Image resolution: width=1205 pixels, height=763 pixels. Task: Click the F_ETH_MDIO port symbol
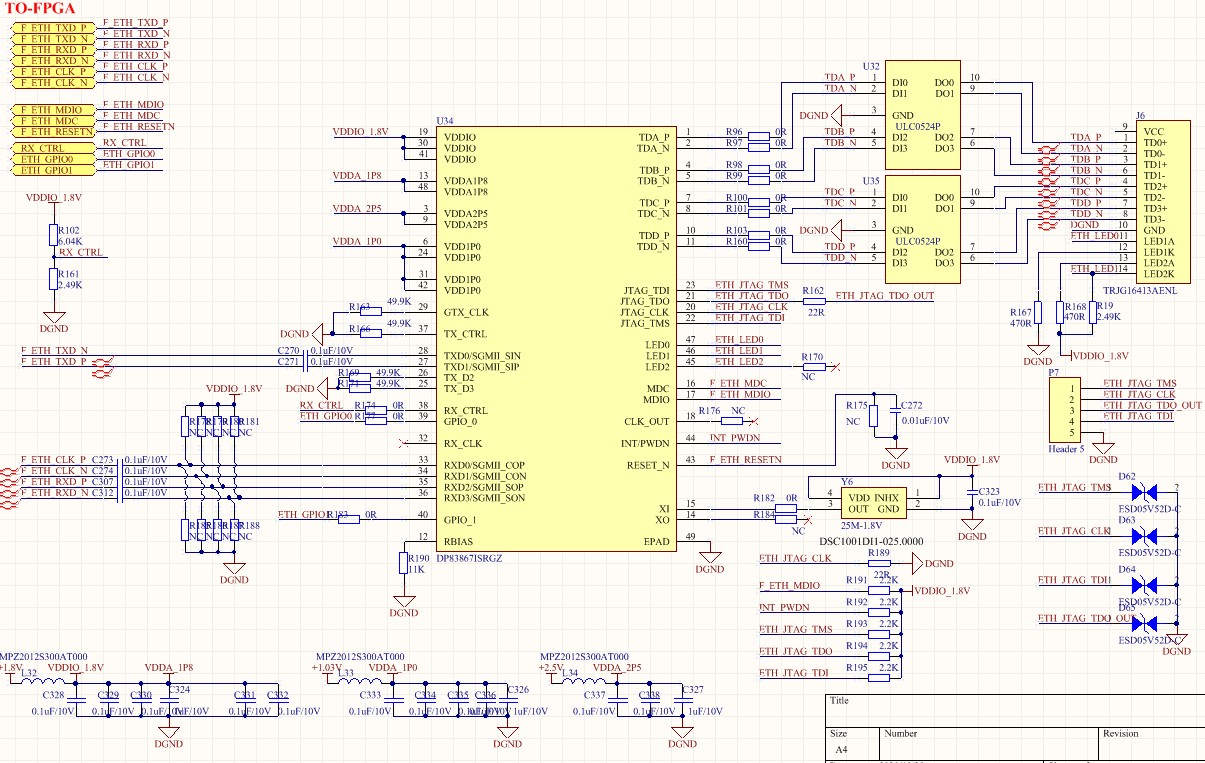point(55,109)
